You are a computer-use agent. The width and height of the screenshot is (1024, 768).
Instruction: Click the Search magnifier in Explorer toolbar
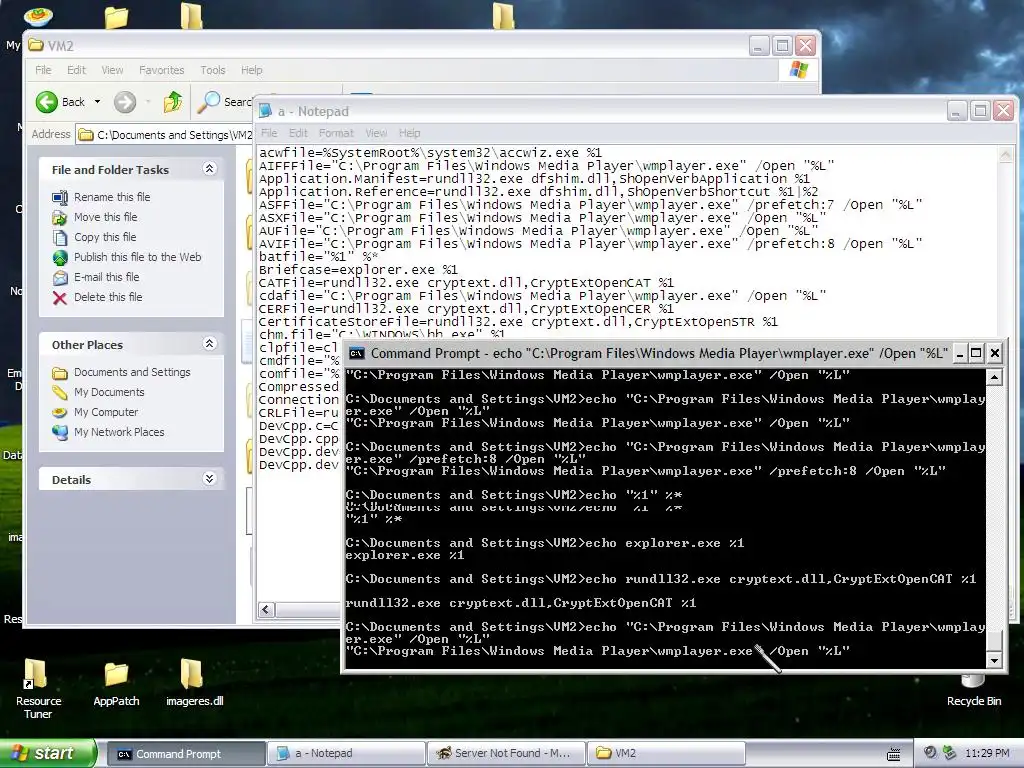coord(209,102)
